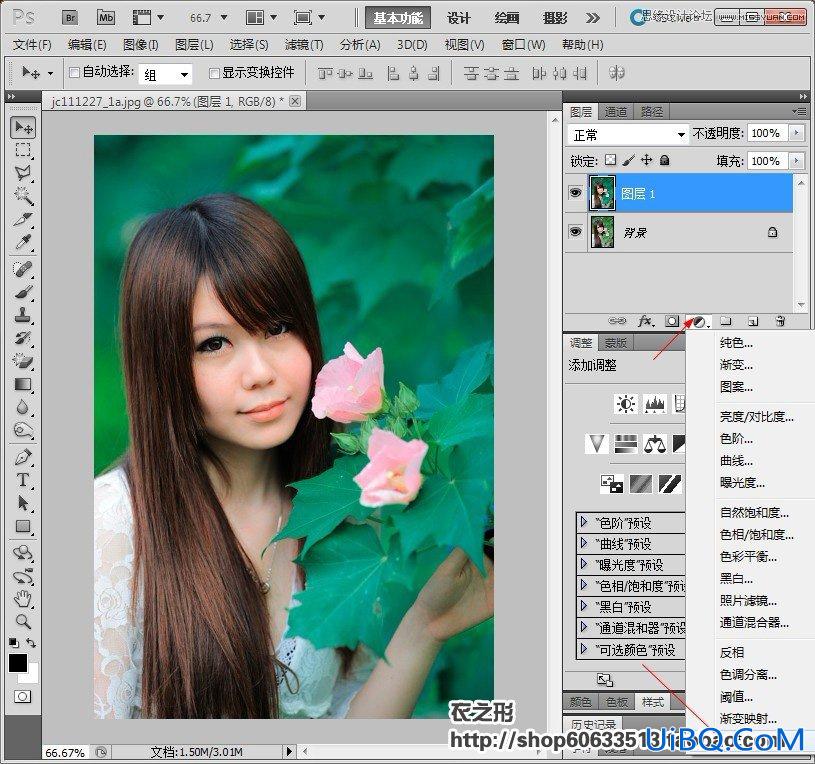Open the 正常 blend mode dropdown
This screenshot has height=764, width=815.
(x=628, y=135)
